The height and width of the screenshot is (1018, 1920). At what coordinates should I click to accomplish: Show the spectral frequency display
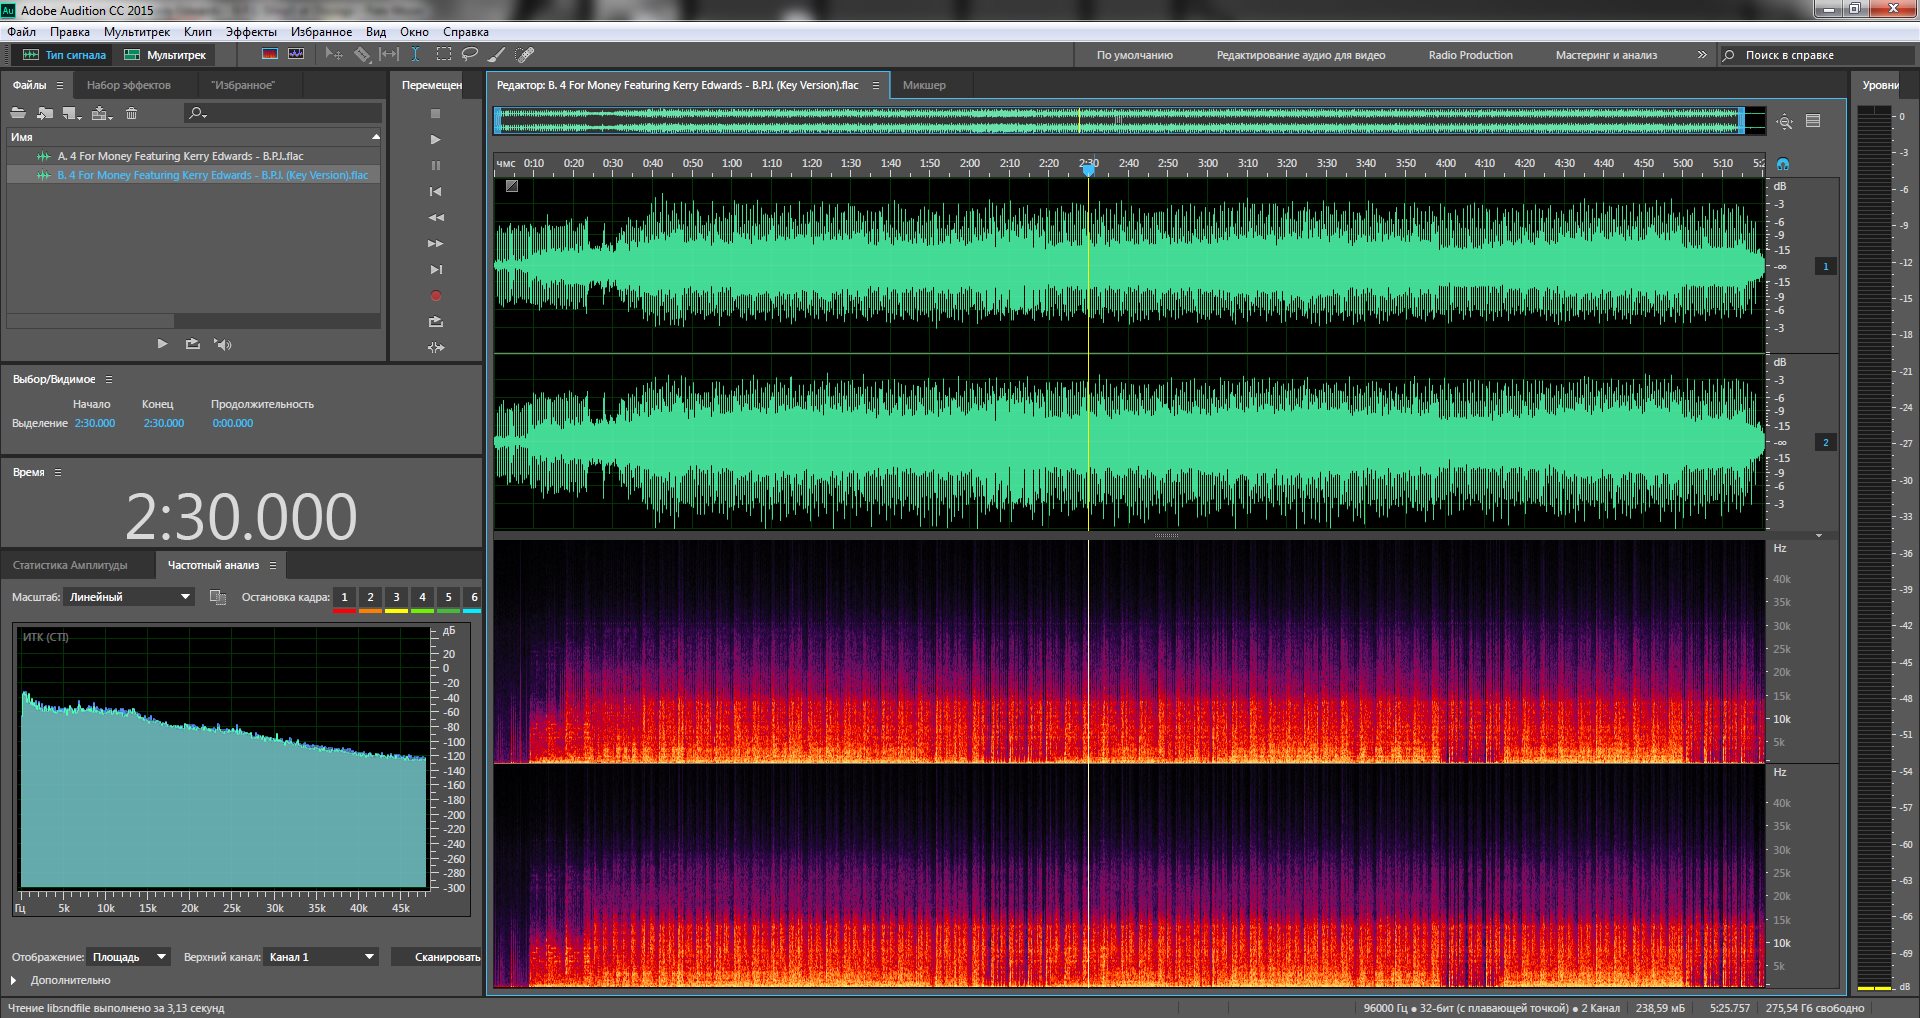tap(269, 55)
